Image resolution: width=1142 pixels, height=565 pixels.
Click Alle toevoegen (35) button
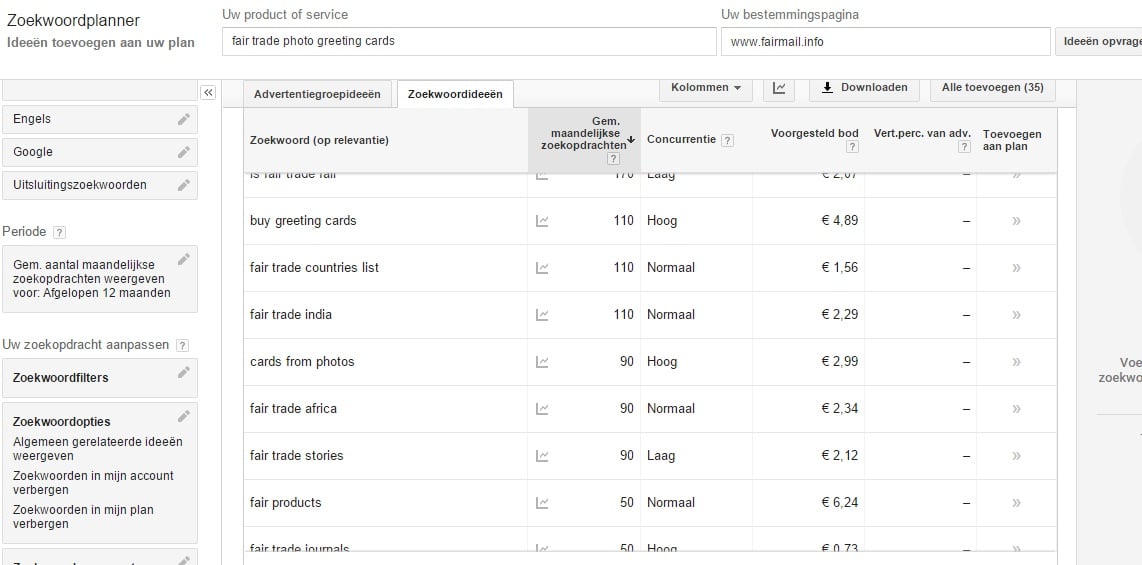(x=993, y=88)
